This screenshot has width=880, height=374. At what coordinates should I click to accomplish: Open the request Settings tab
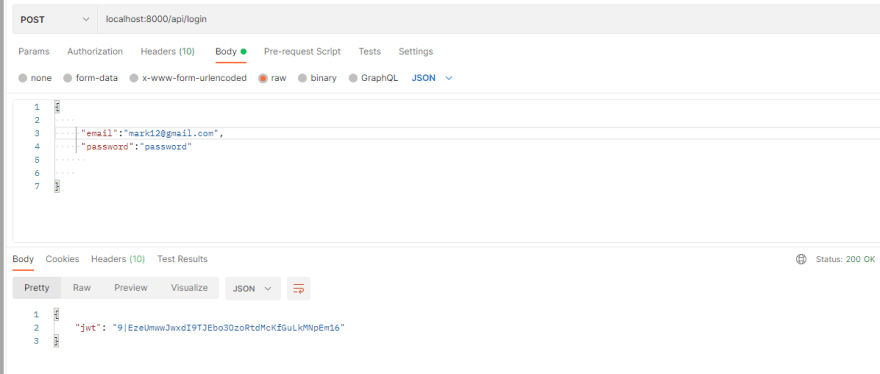click(416, 51)
